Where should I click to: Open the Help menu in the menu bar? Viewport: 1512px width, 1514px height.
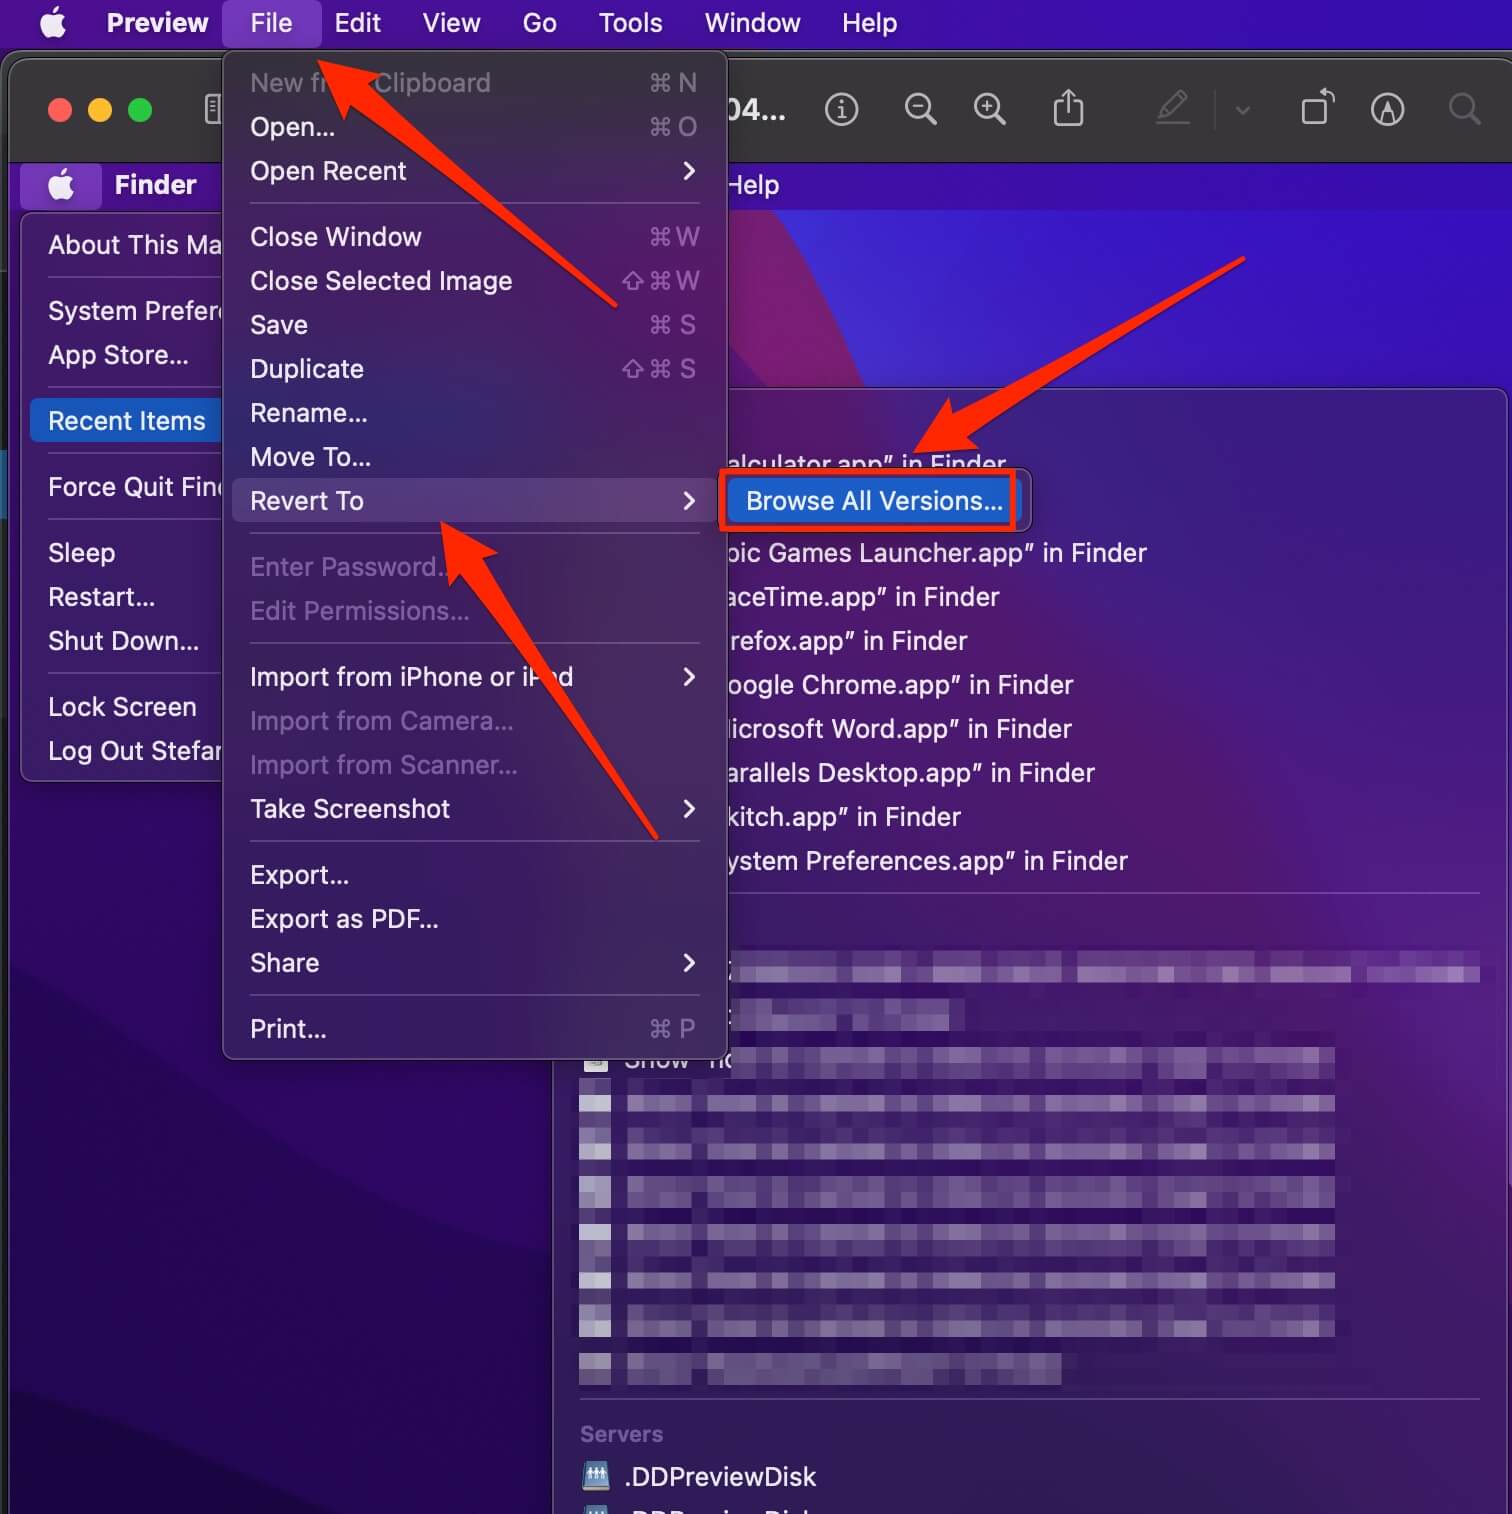click(x=869, y=23)
